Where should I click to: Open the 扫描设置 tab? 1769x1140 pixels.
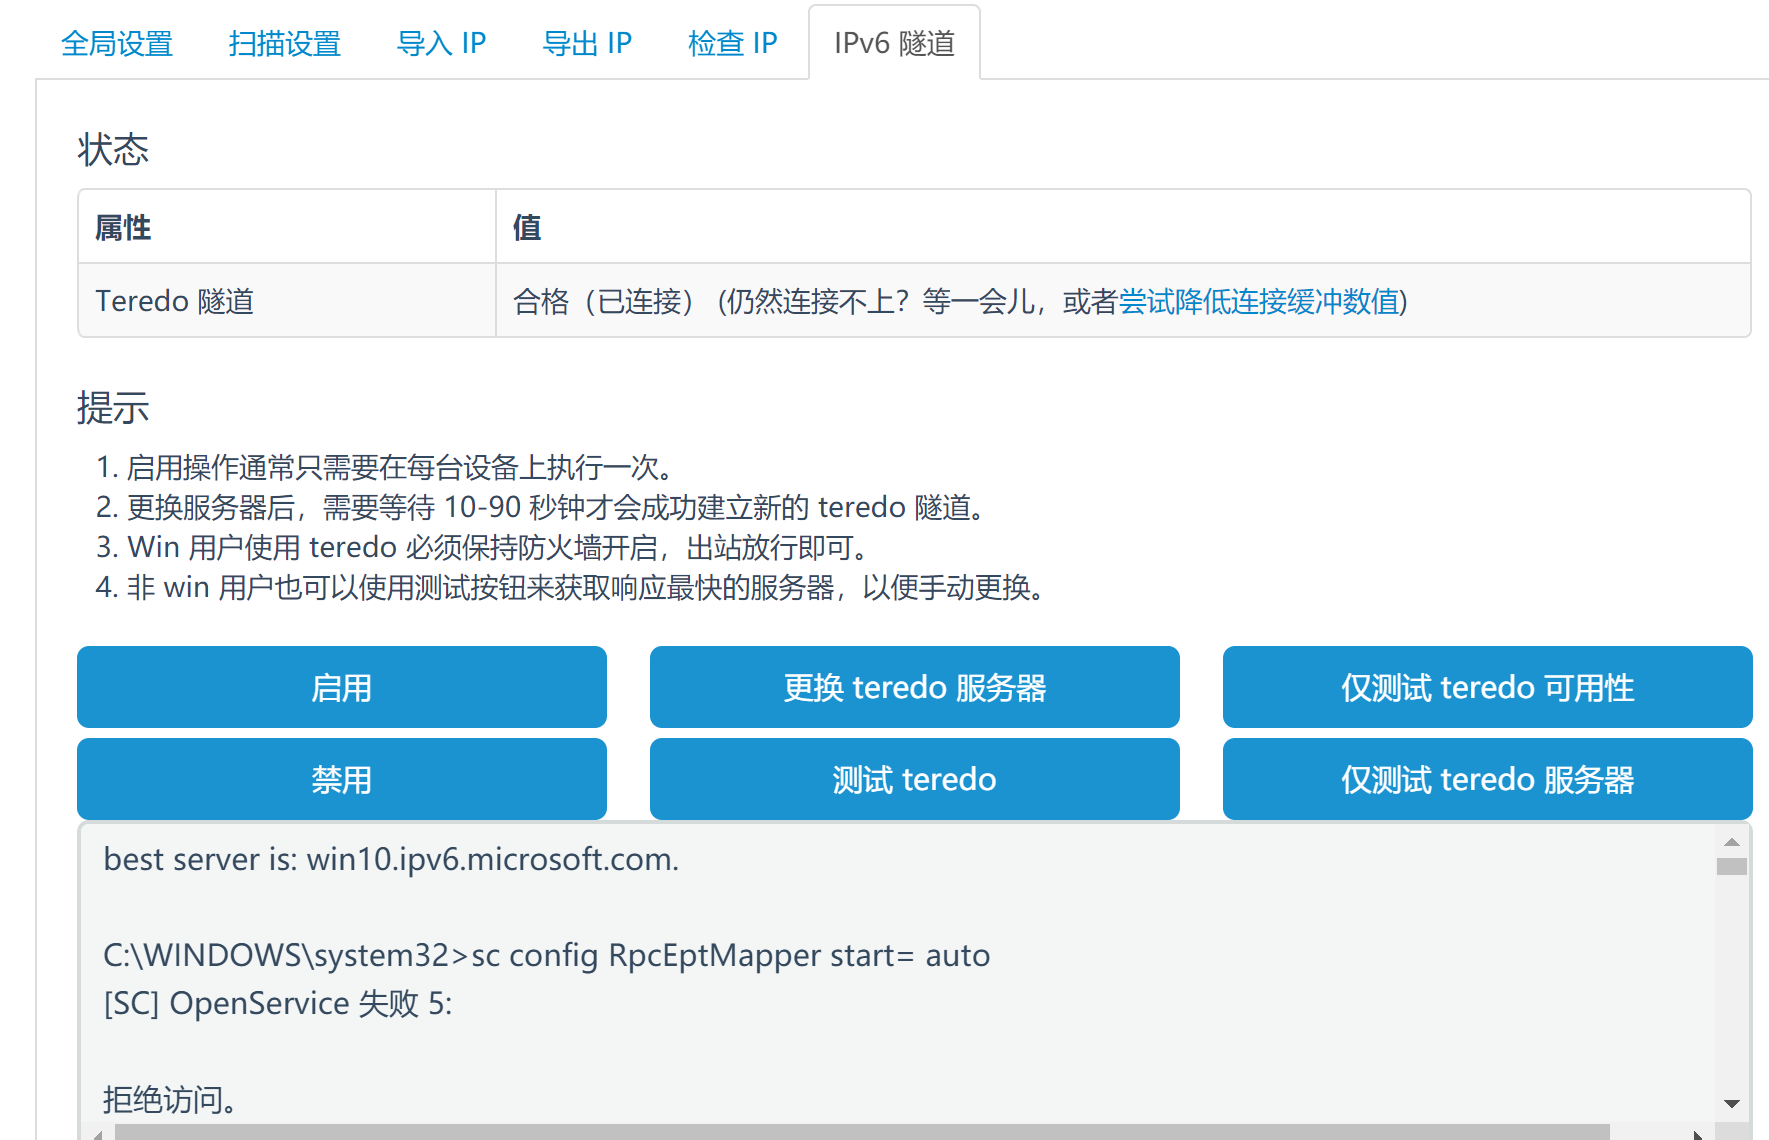tap(284, 42)
